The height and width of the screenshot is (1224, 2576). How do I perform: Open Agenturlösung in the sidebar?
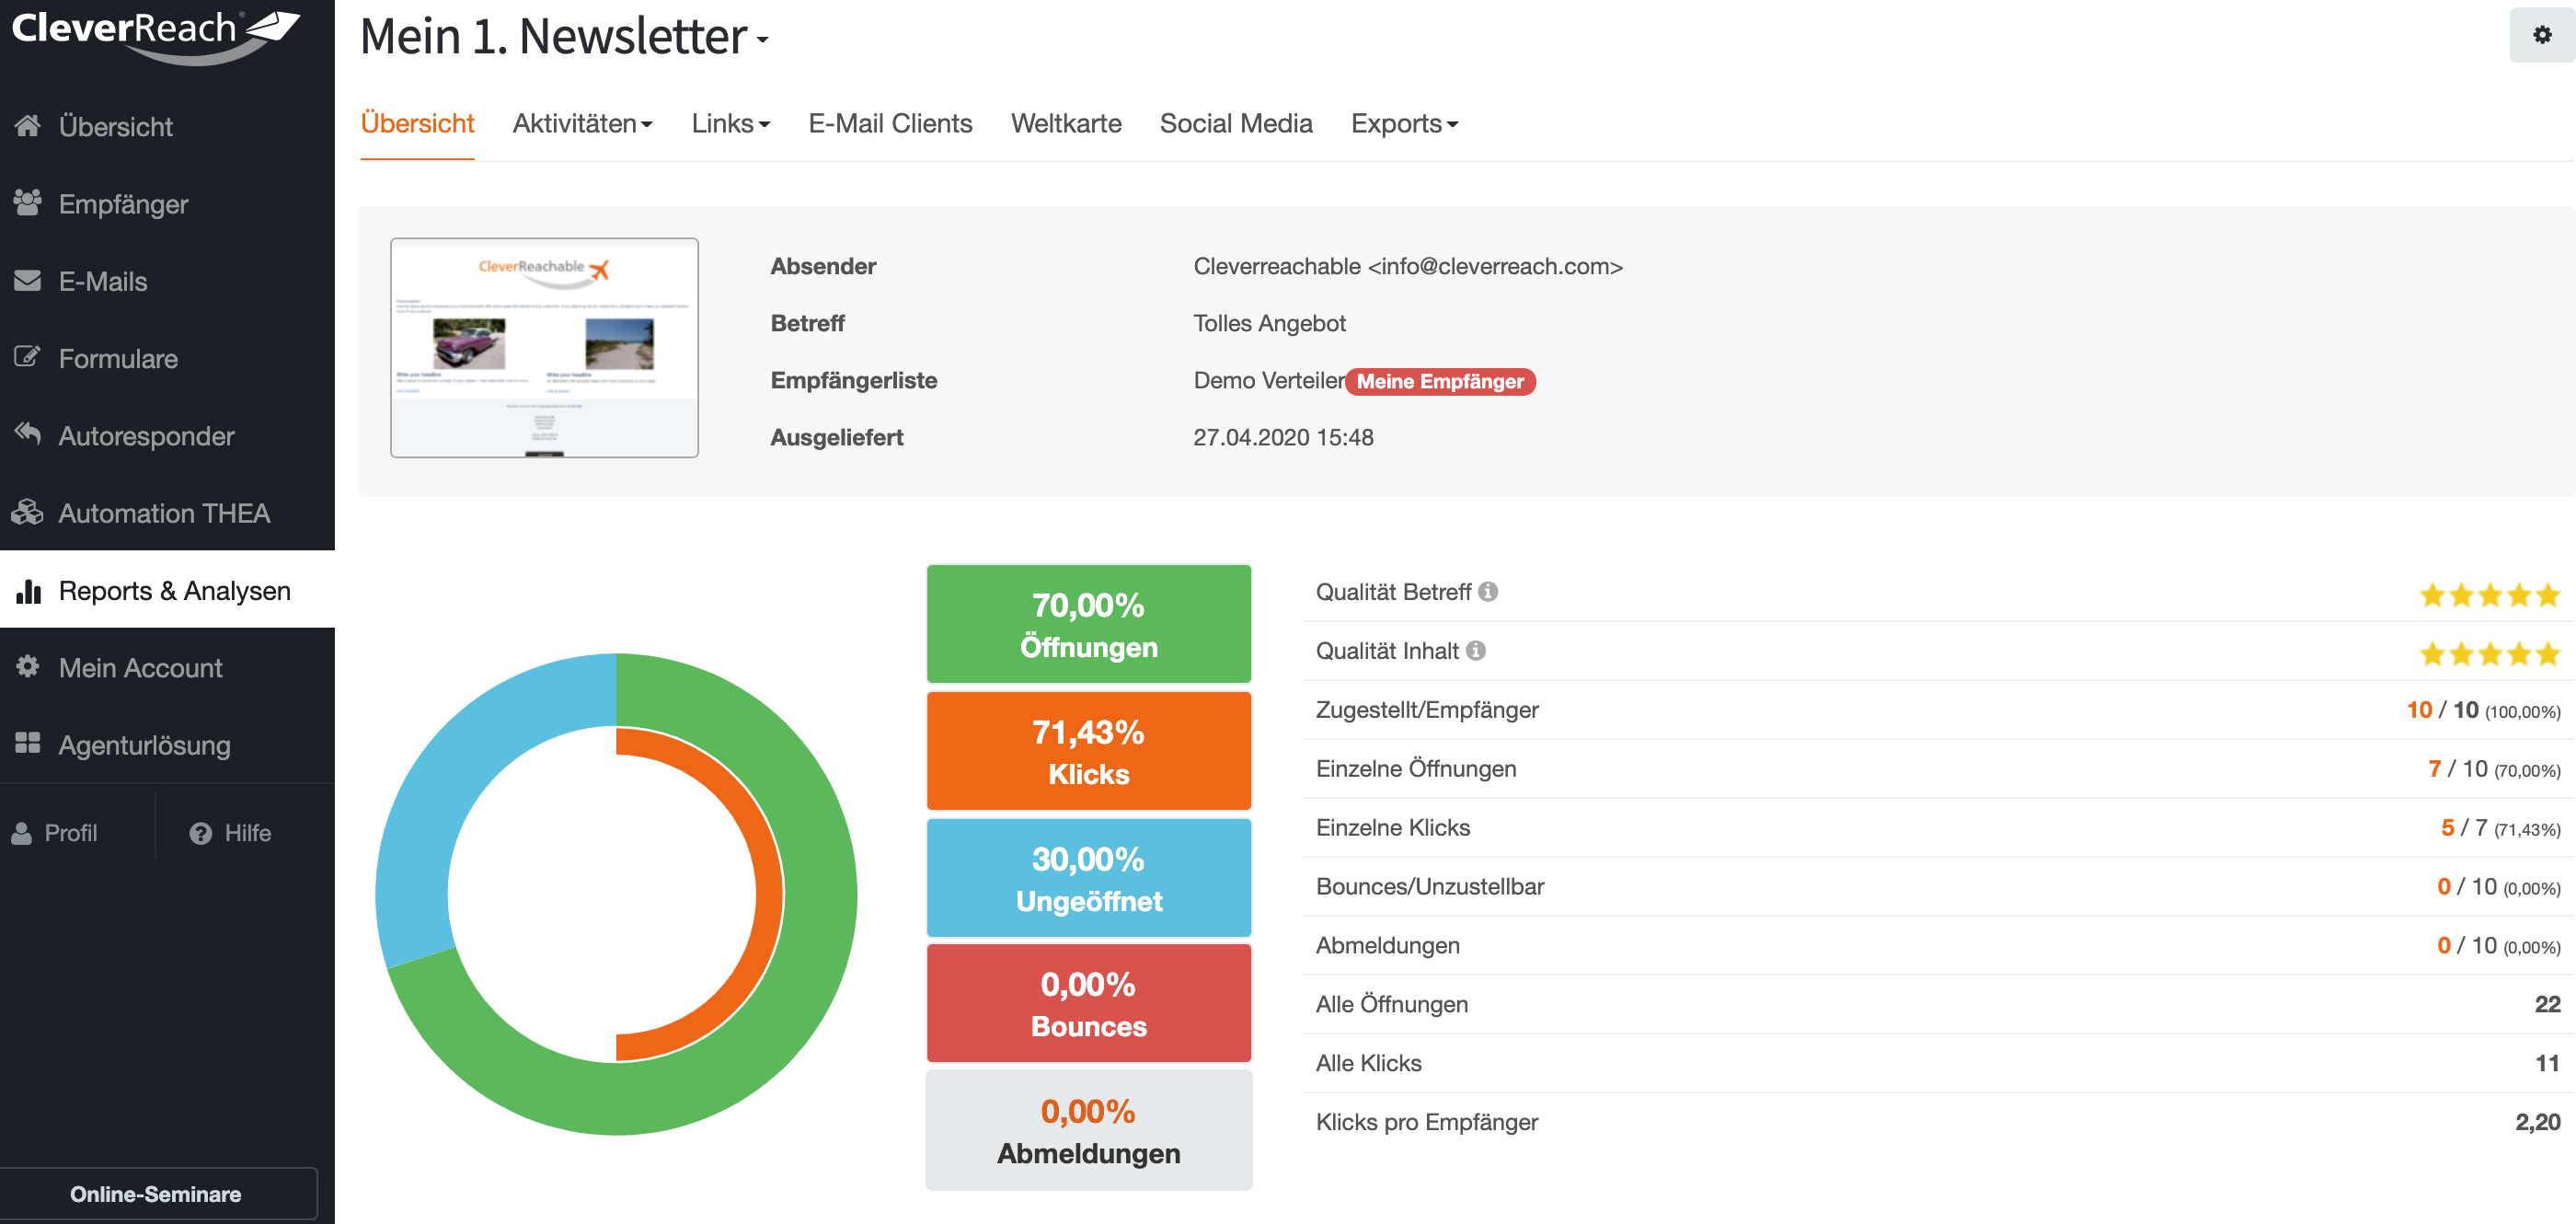point(167,744)
